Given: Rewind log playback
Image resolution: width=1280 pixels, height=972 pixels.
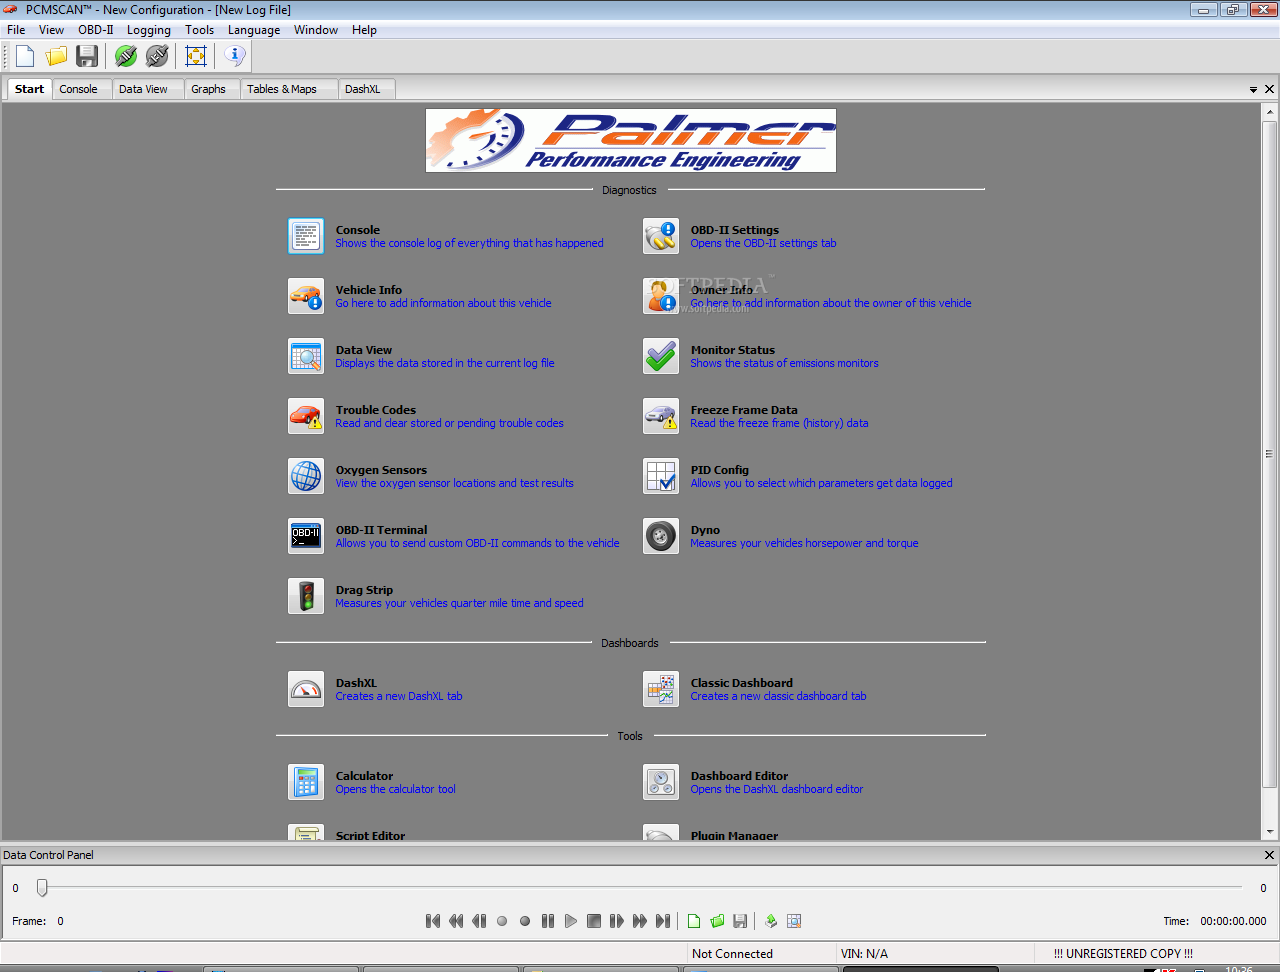Looking at the screenshot, I should (x=456, y=921).
